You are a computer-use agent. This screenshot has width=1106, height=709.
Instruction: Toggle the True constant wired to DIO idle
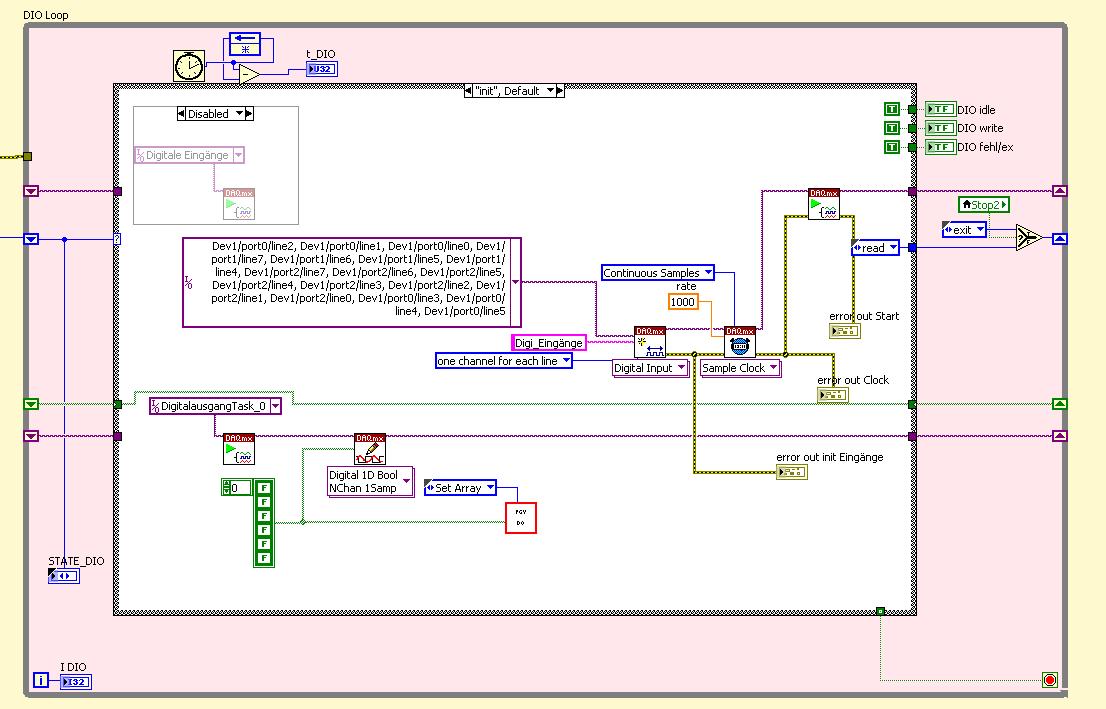click(x=892, y=109)
